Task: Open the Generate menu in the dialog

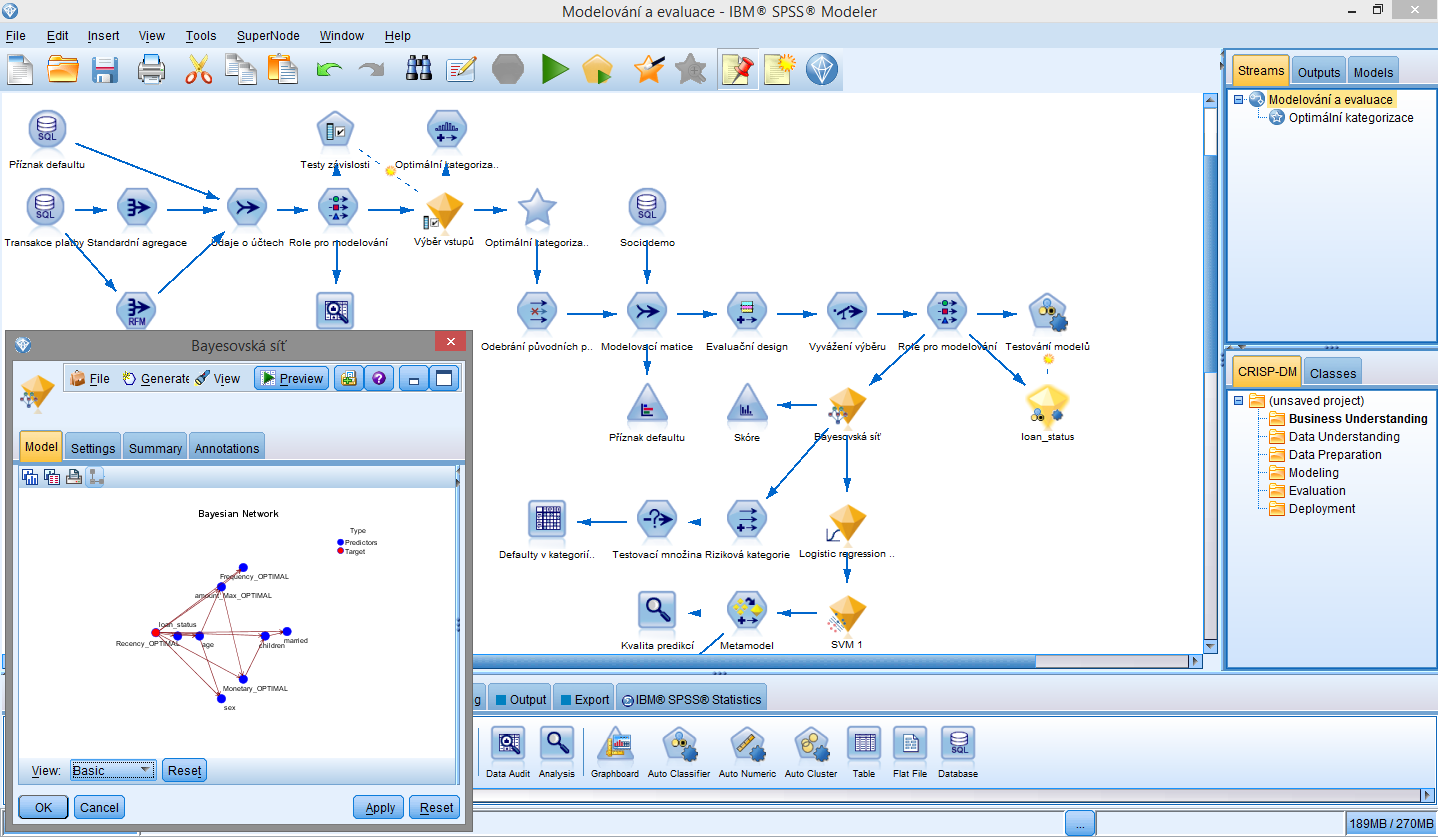Action: (155, 378)
